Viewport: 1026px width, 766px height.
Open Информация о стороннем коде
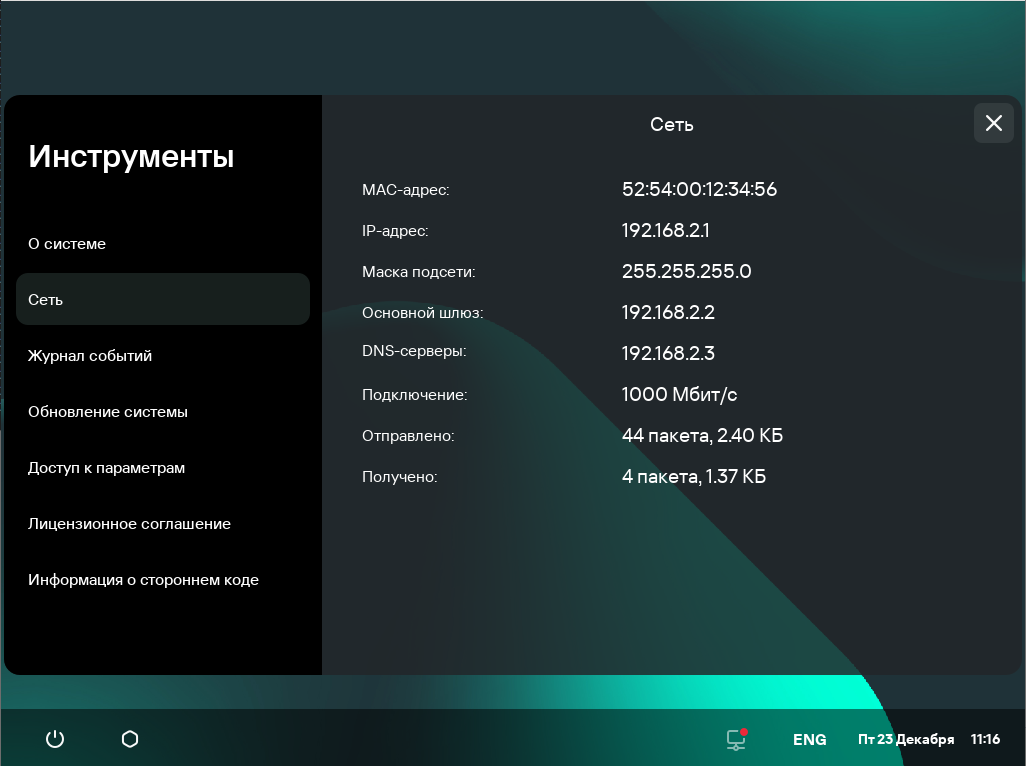coord(143,580)
